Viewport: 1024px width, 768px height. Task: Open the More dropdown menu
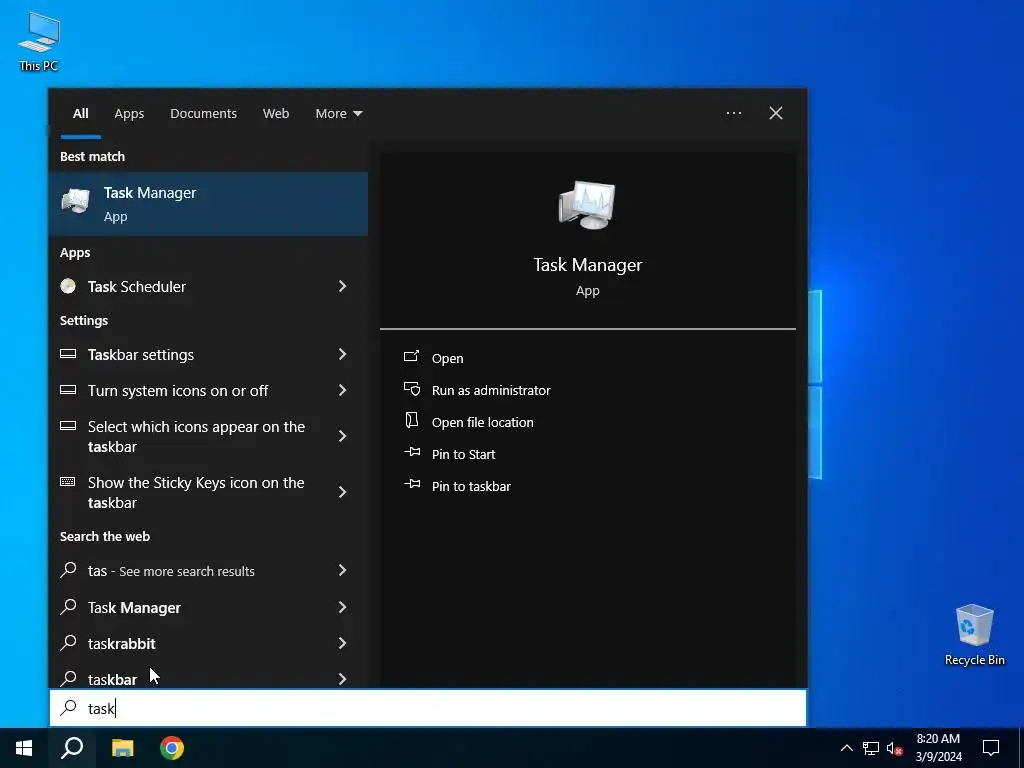[x=338, y=114]
